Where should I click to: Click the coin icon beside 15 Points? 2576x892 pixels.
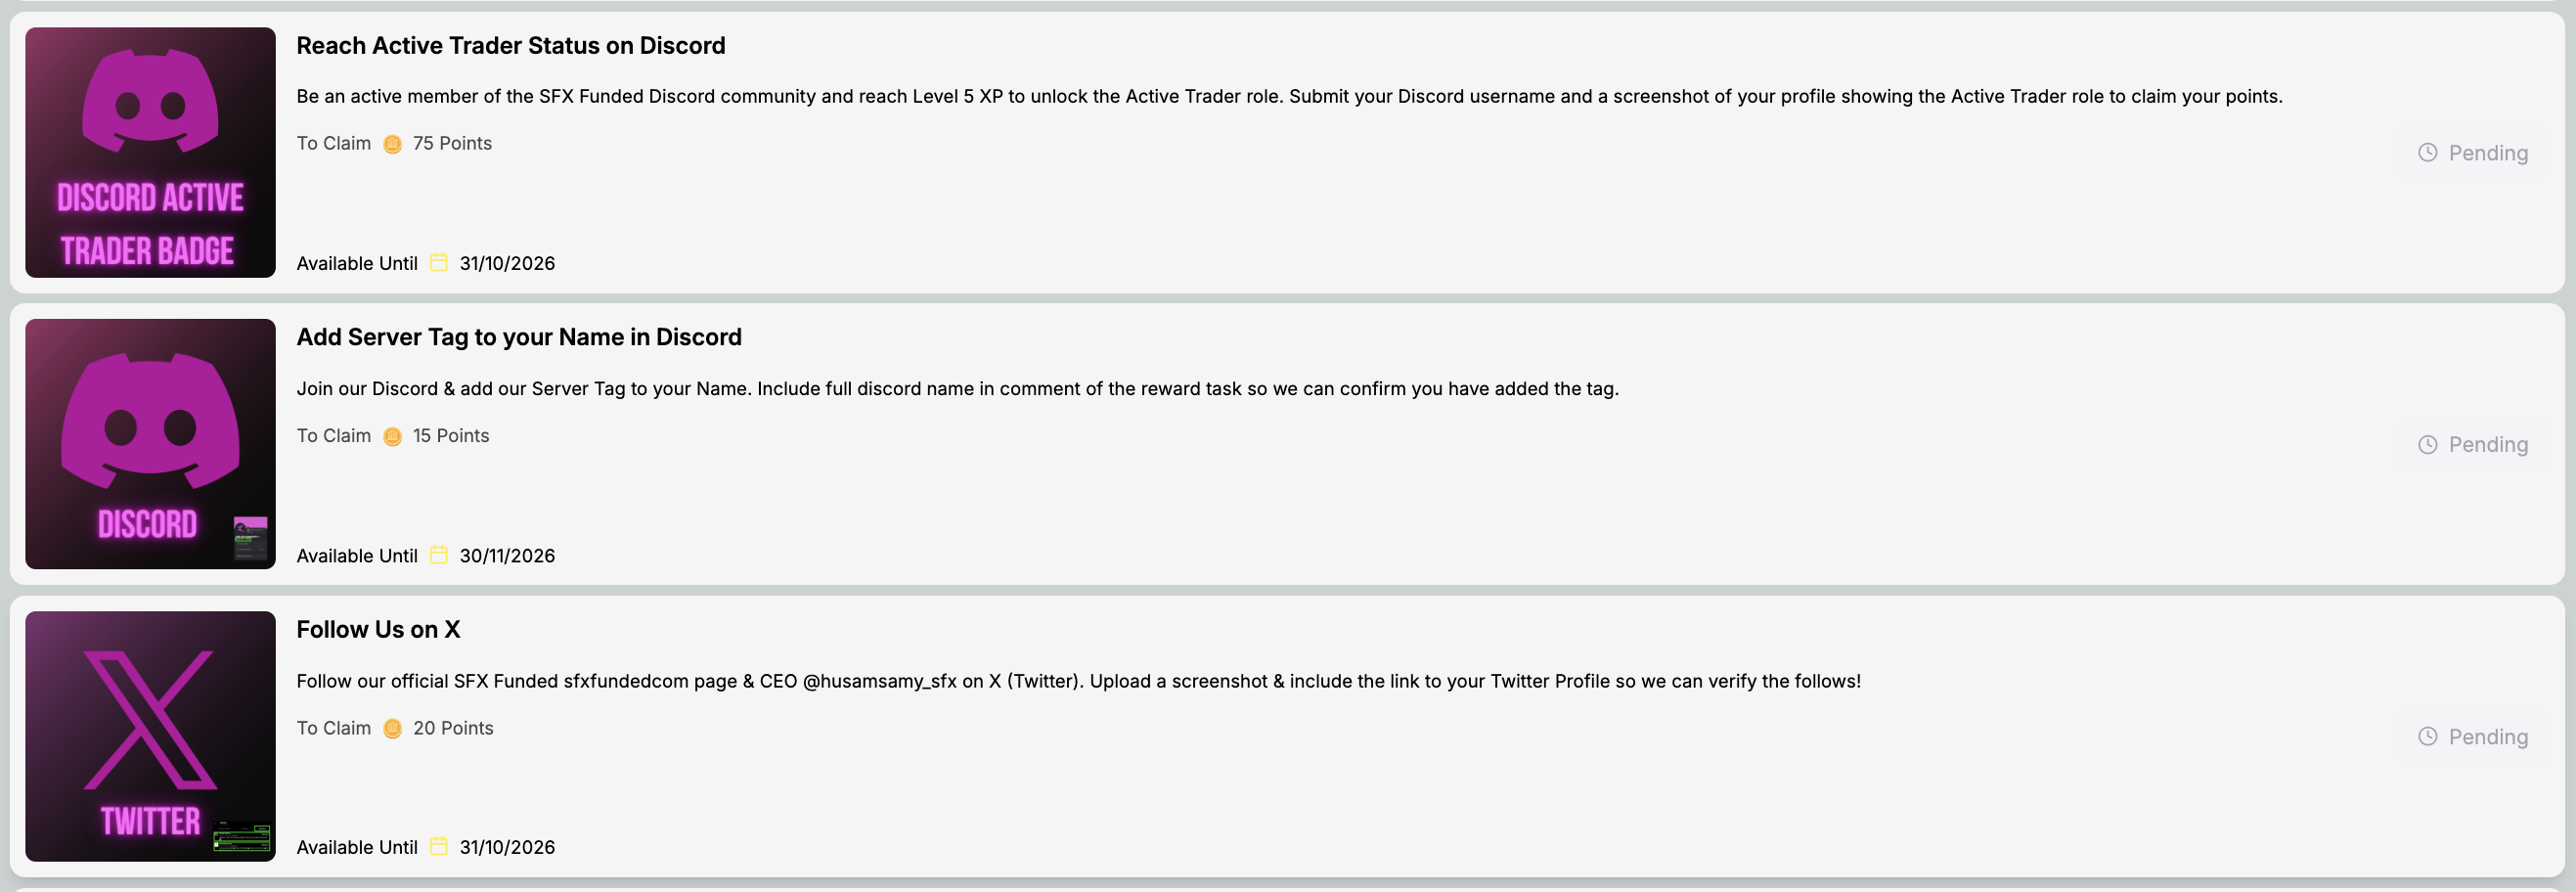pos(393,436)
